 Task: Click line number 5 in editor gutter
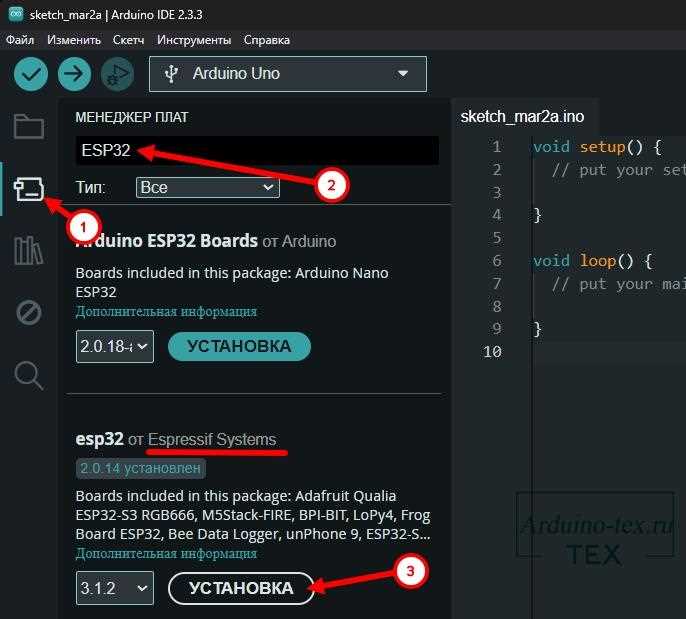tap(497, 238)
